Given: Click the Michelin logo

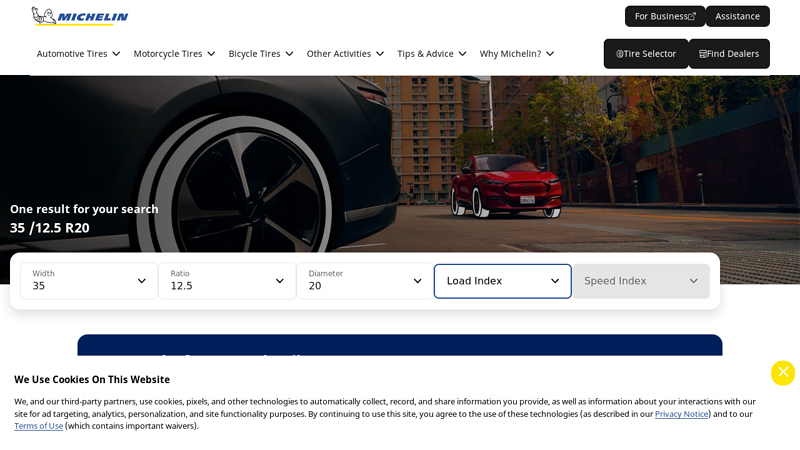Looking at the screenshot, I should (x=80, y=16).
